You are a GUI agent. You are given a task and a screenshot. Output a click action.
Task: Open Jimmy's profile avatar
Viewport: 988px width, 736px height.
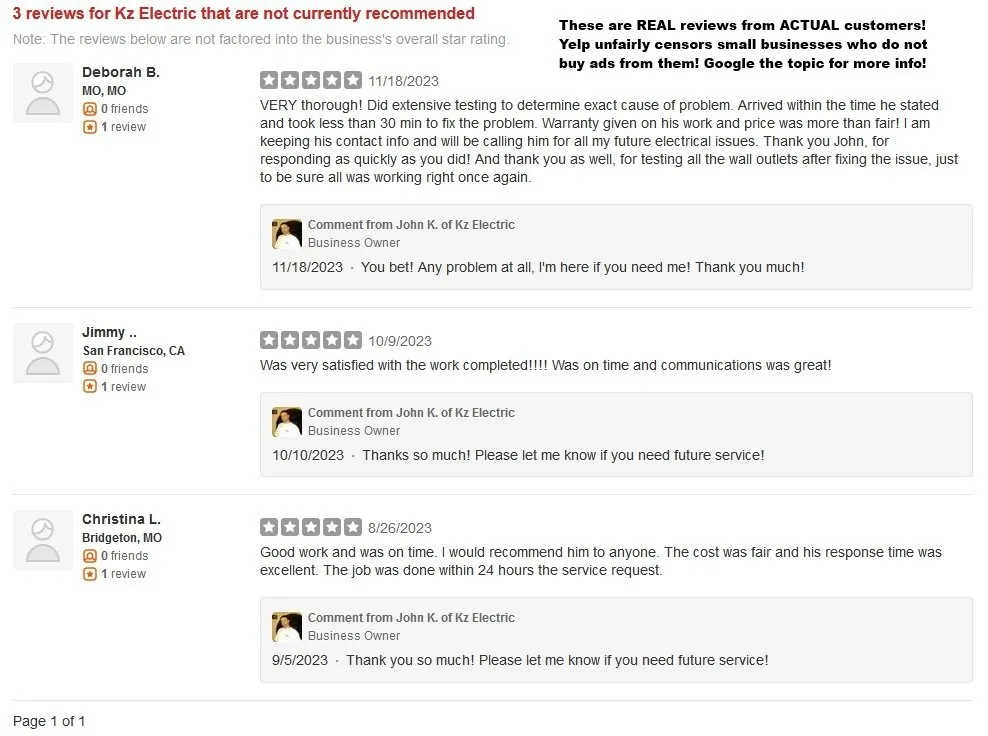tap(43, 353)
